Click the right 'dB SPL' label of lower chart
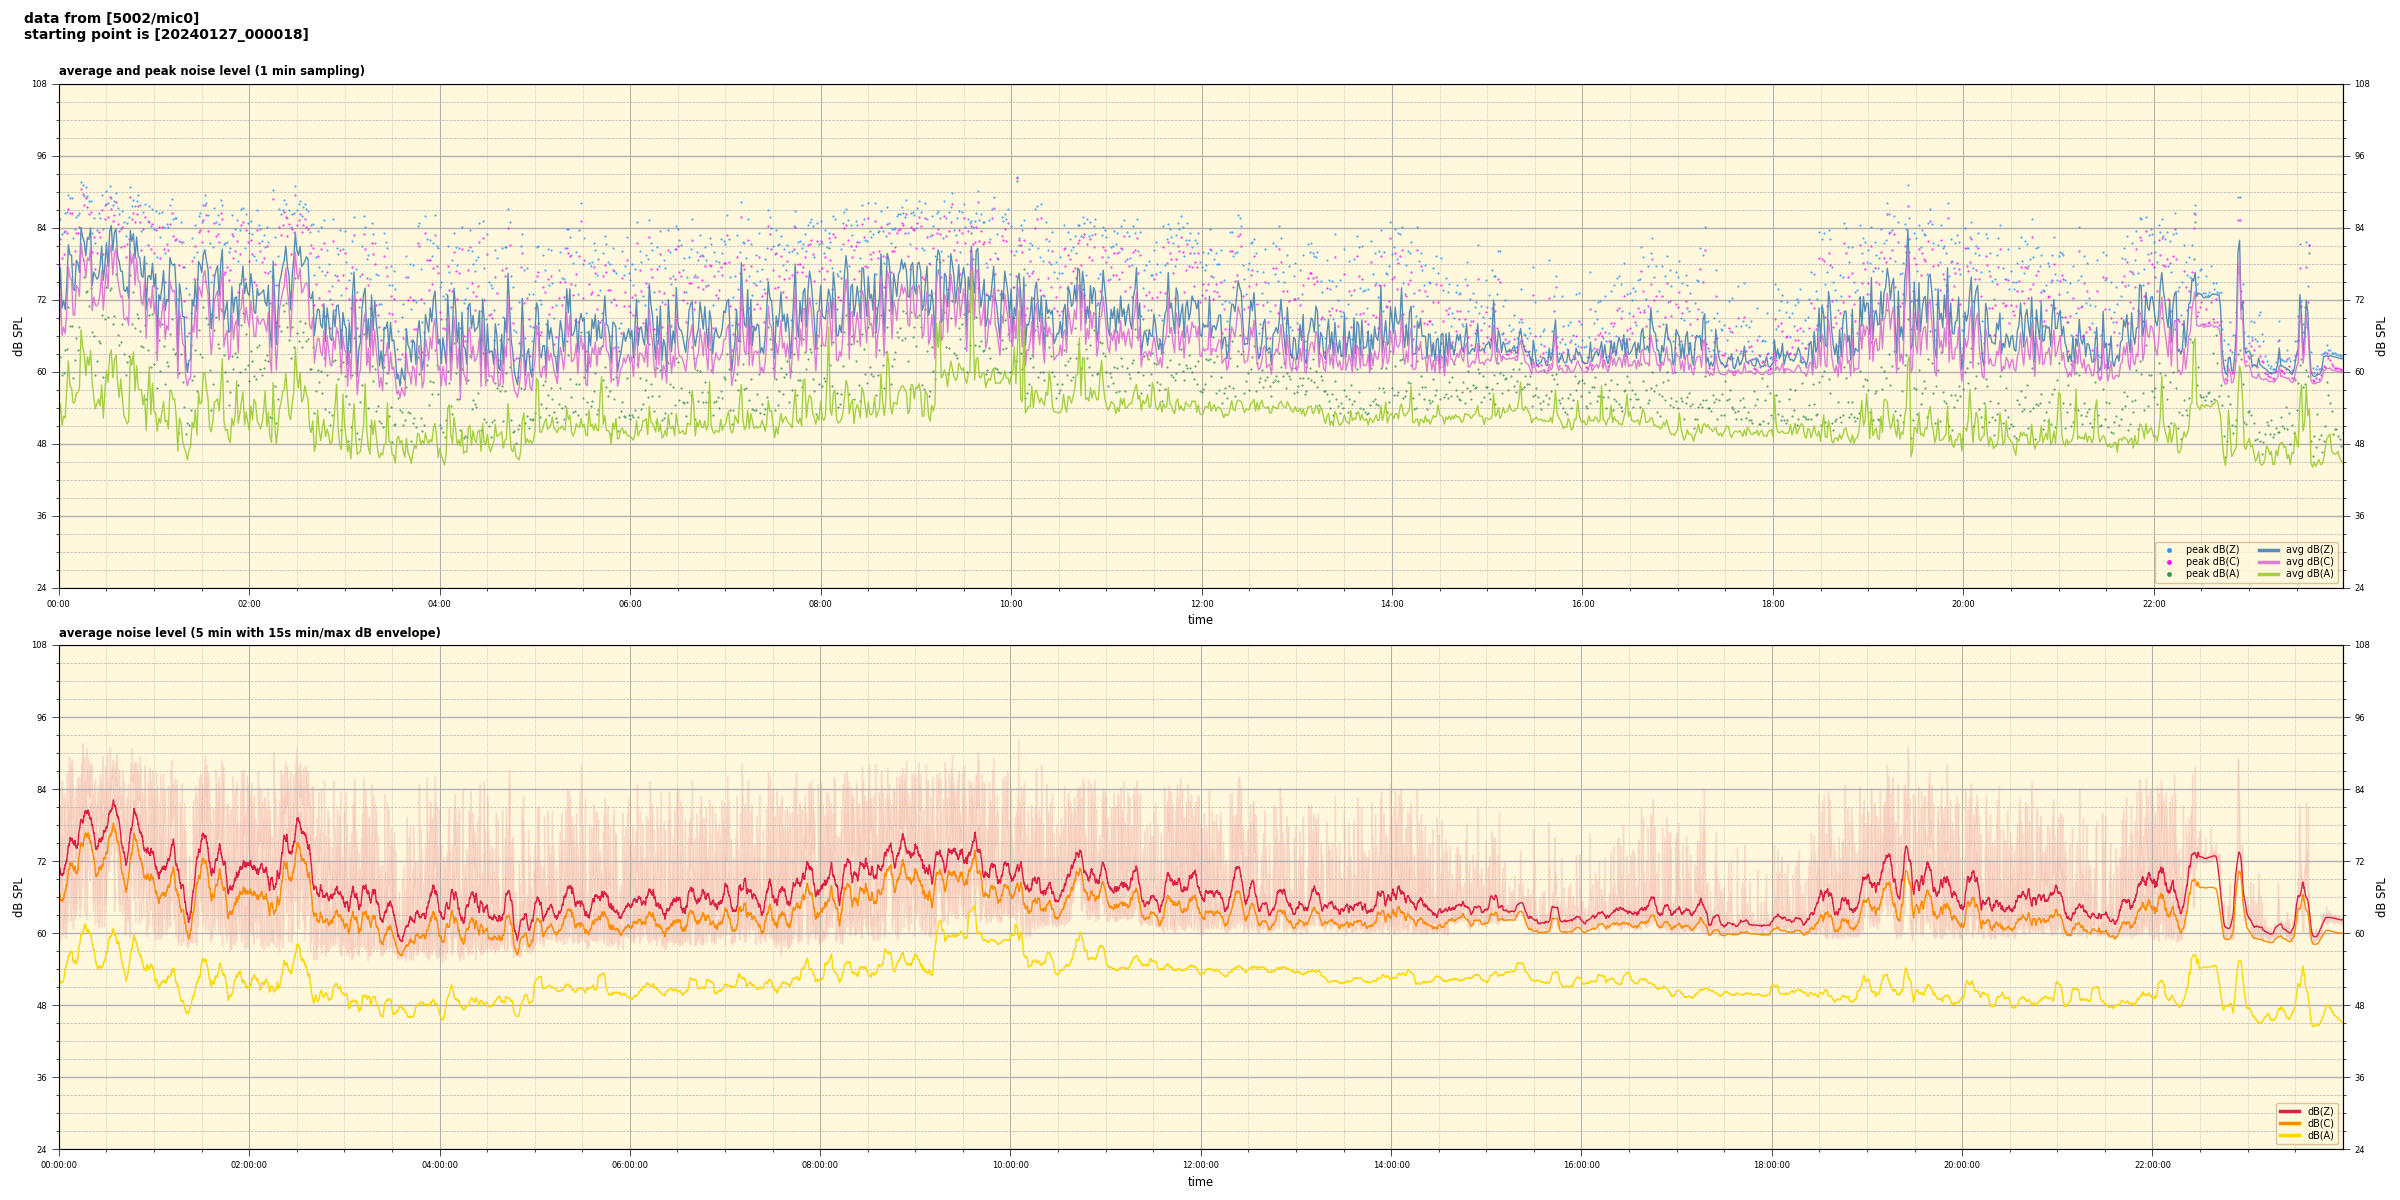 [2381, 897]
